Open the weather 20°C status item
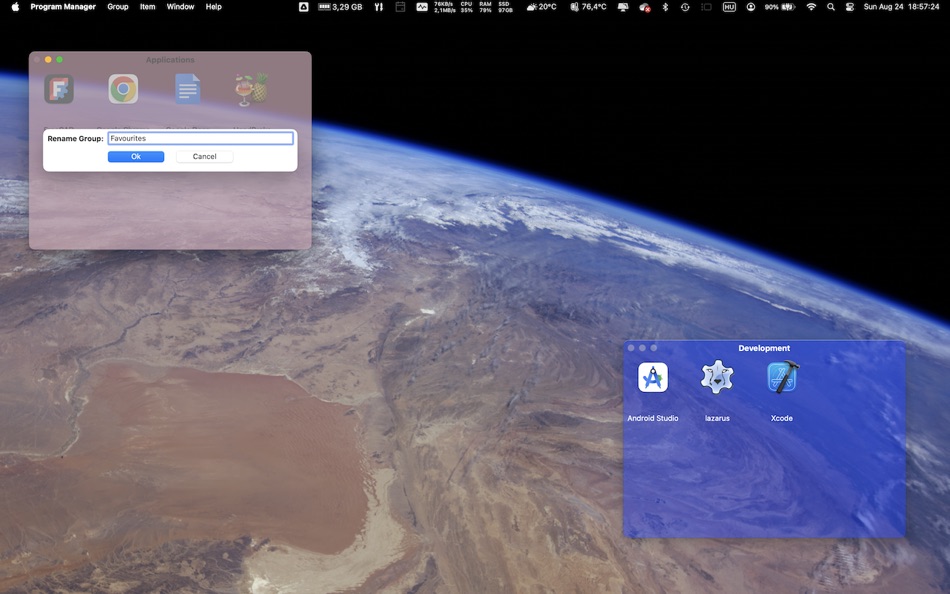The image size is (950, 594). click(541, 7)
